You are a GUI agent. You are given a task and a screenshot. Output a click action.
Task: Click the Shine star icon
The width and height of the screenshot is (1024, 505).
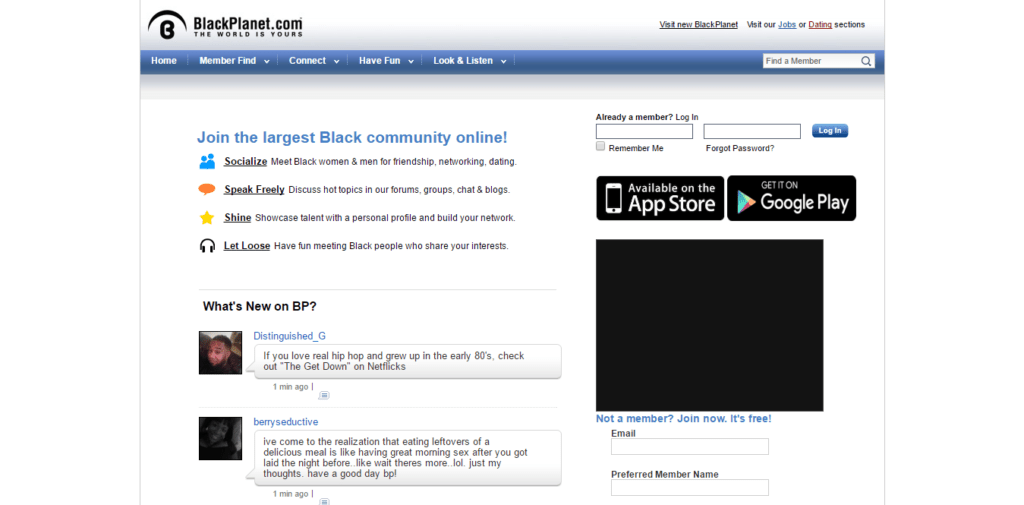tap(207, 218)
